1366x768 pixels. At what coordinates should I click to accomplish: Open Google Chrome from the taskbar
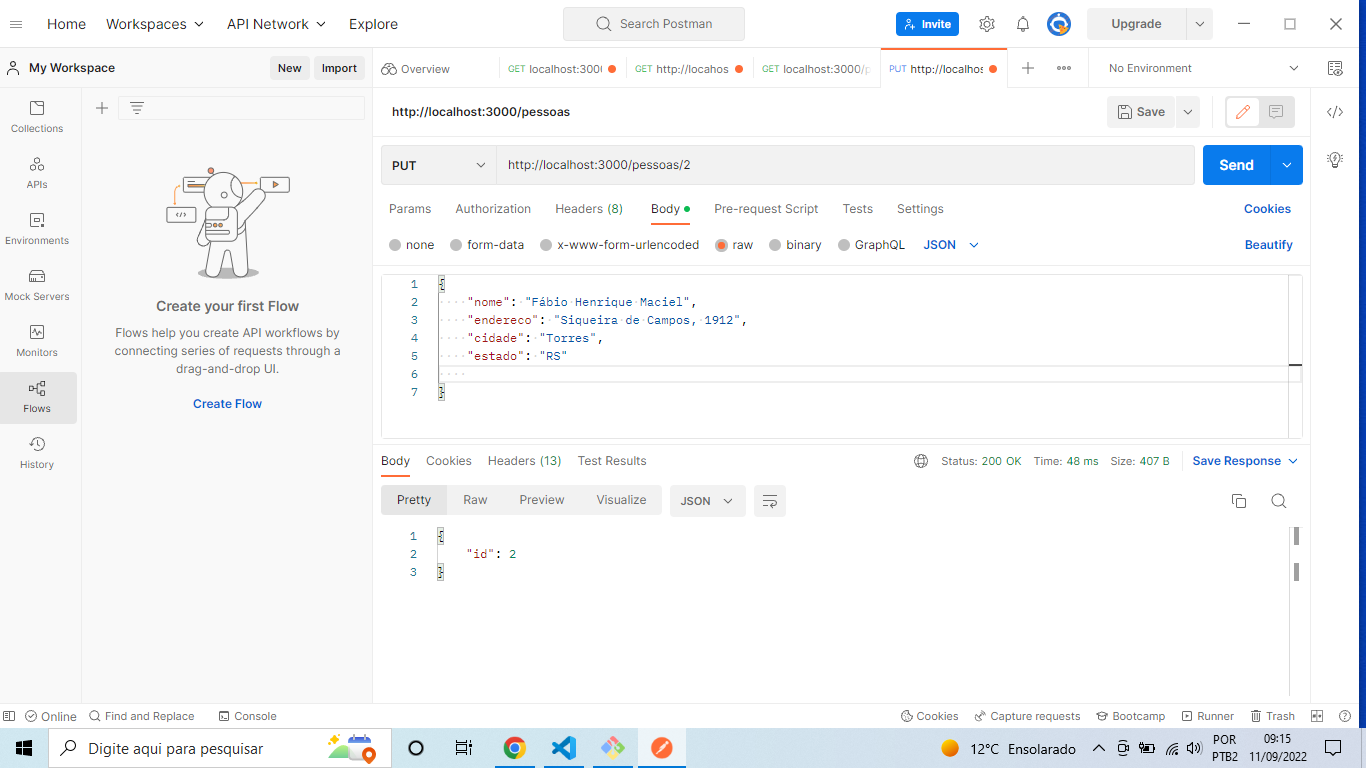click(x=515, y=748)
